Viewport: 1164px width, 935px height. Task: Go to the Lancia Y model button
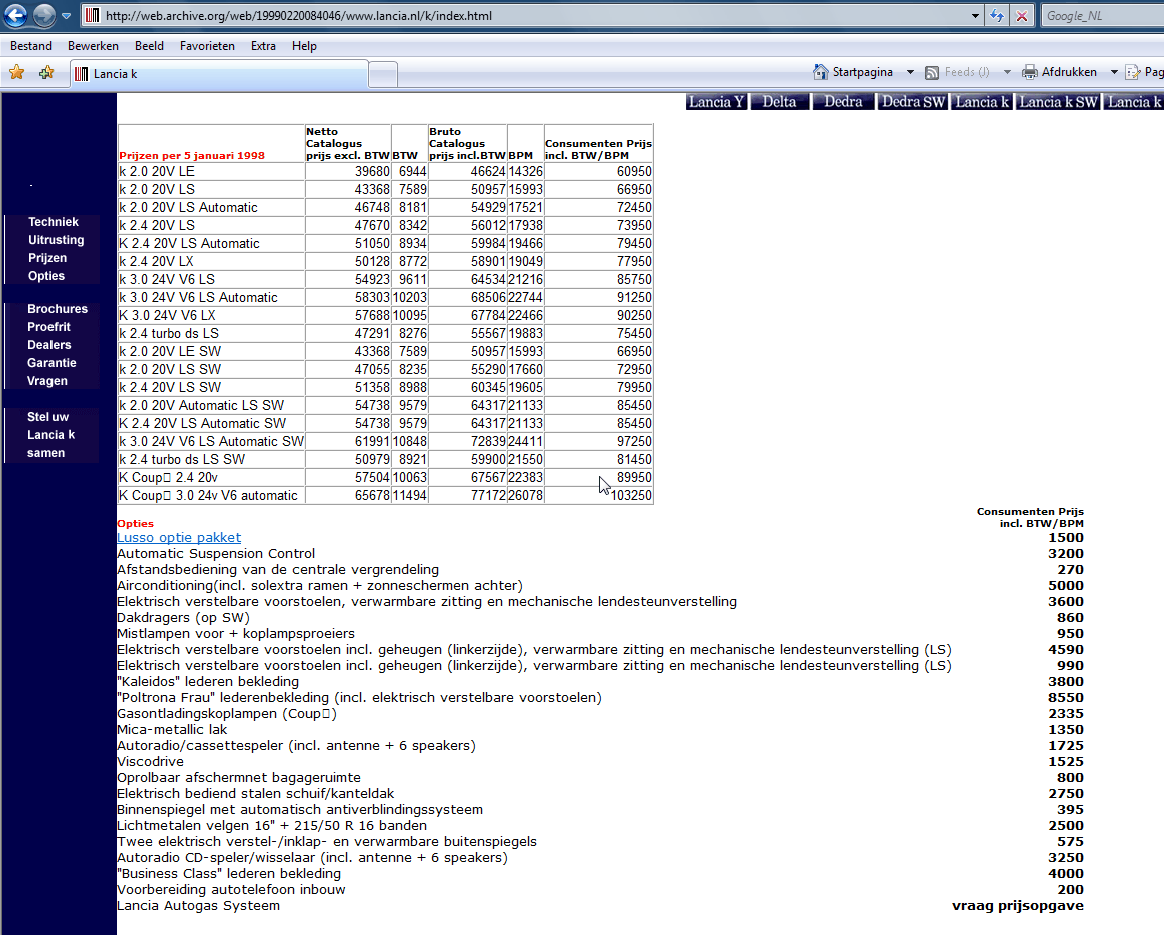coord(716,102)
